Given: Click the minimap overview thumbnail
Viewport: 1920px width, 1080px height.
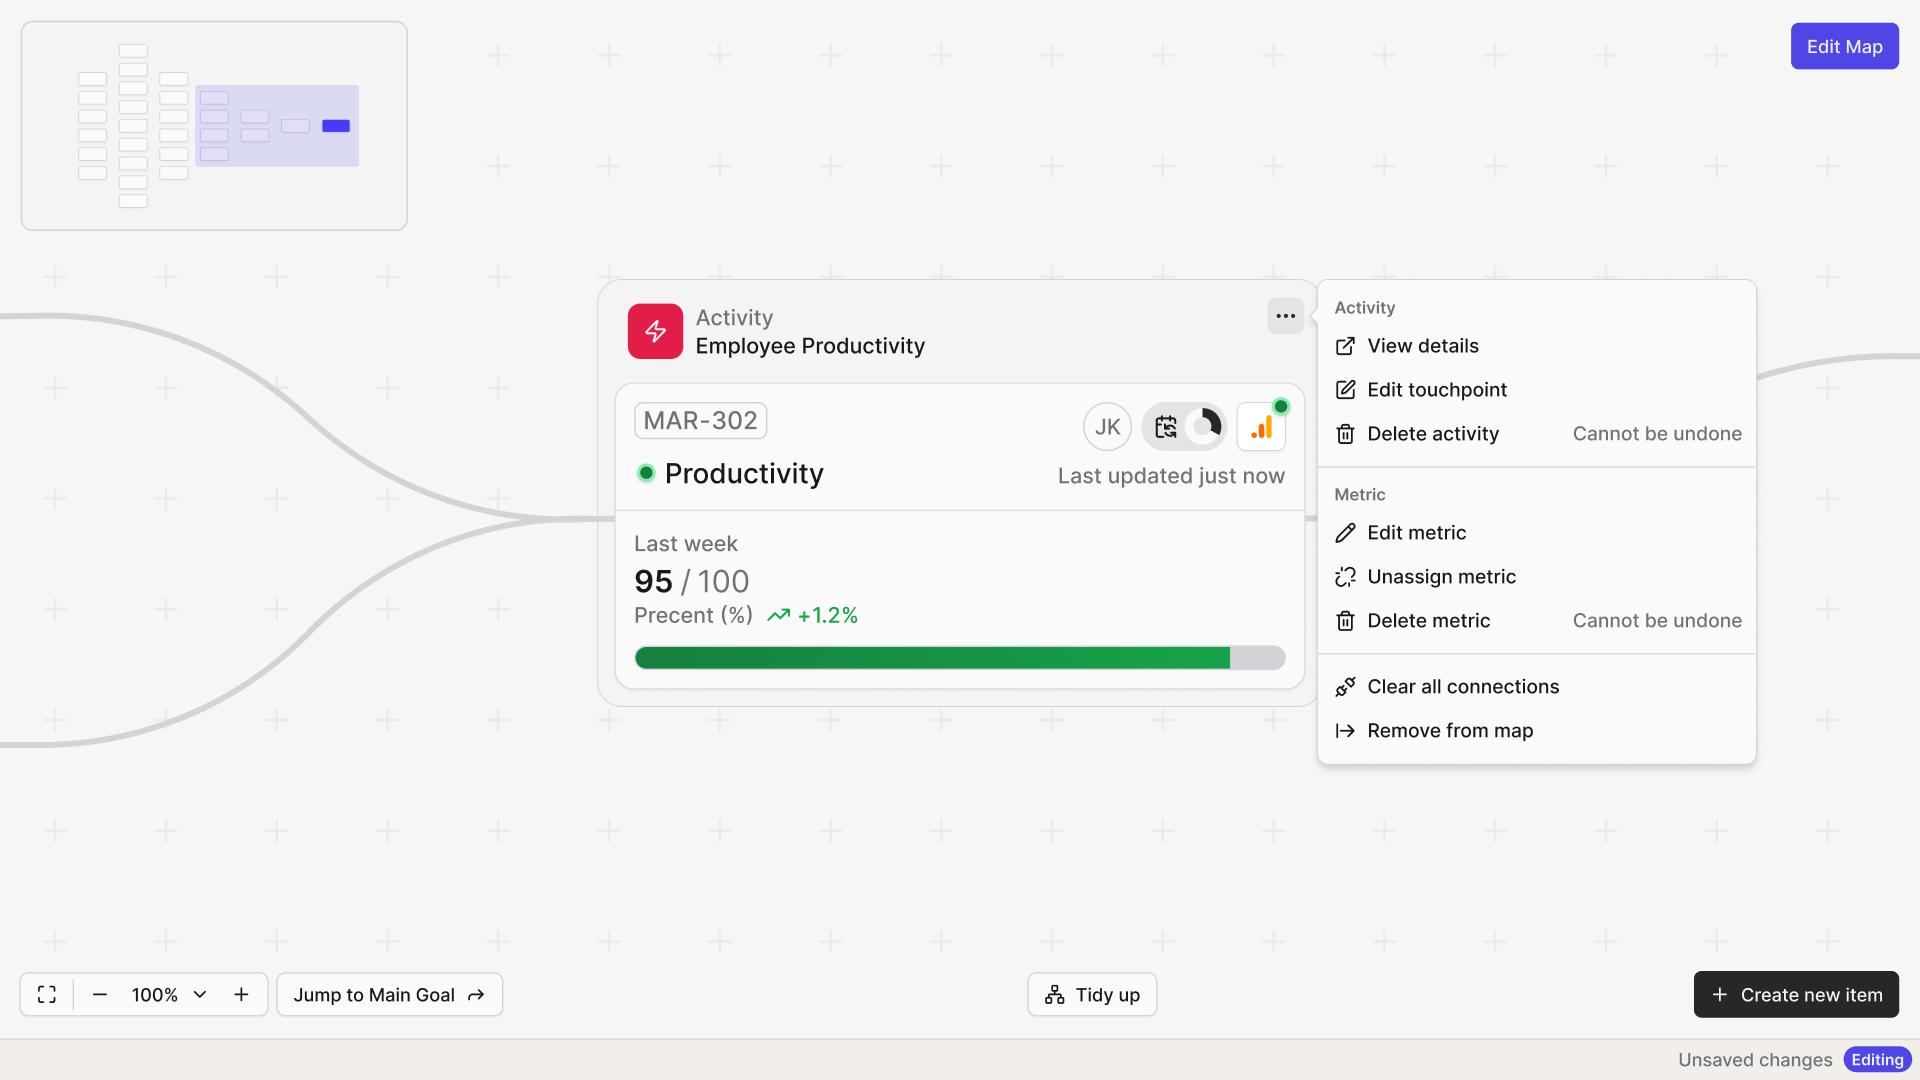Looking at the screenshot, I should [x=214, y=126].
